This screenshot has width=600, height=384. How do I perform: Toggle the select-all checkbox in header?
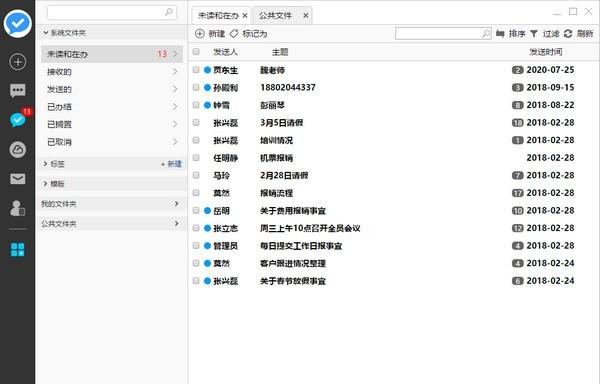tap(196, 52)
